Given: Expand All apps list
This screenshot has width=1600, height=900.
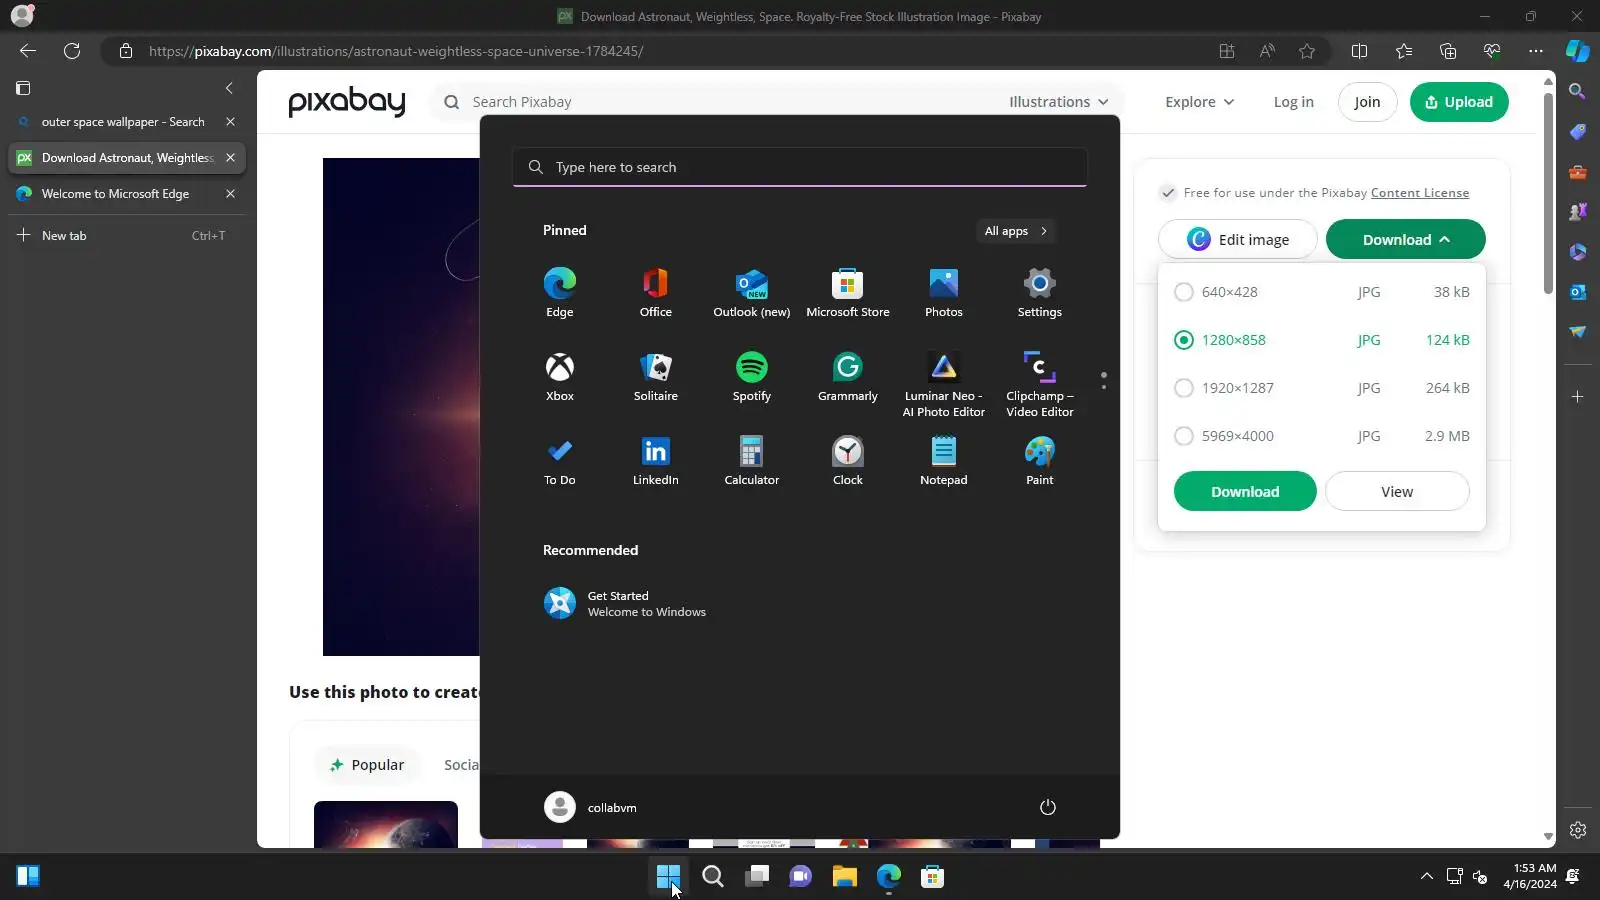Looking at the screenshot, I should tap(1015, 231).
